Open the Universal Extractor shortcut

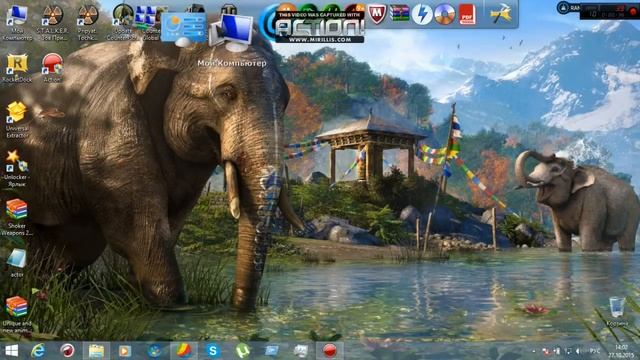[x=17, y=119]
